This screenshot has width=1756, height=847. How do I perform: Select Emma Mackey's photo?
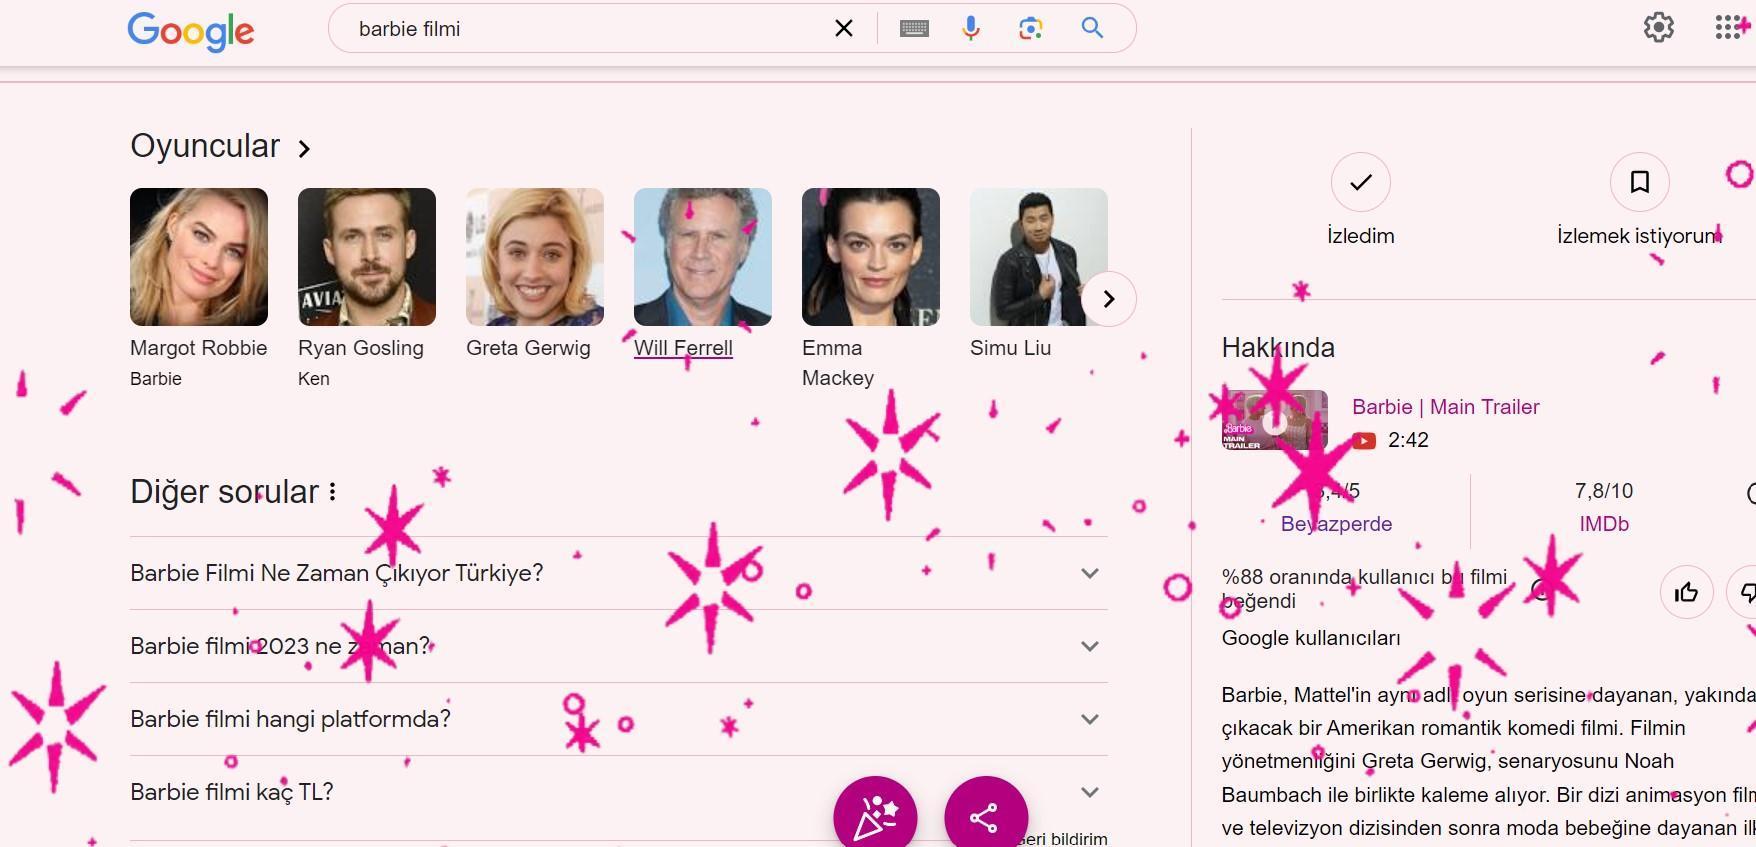click(x=871, y=257)
